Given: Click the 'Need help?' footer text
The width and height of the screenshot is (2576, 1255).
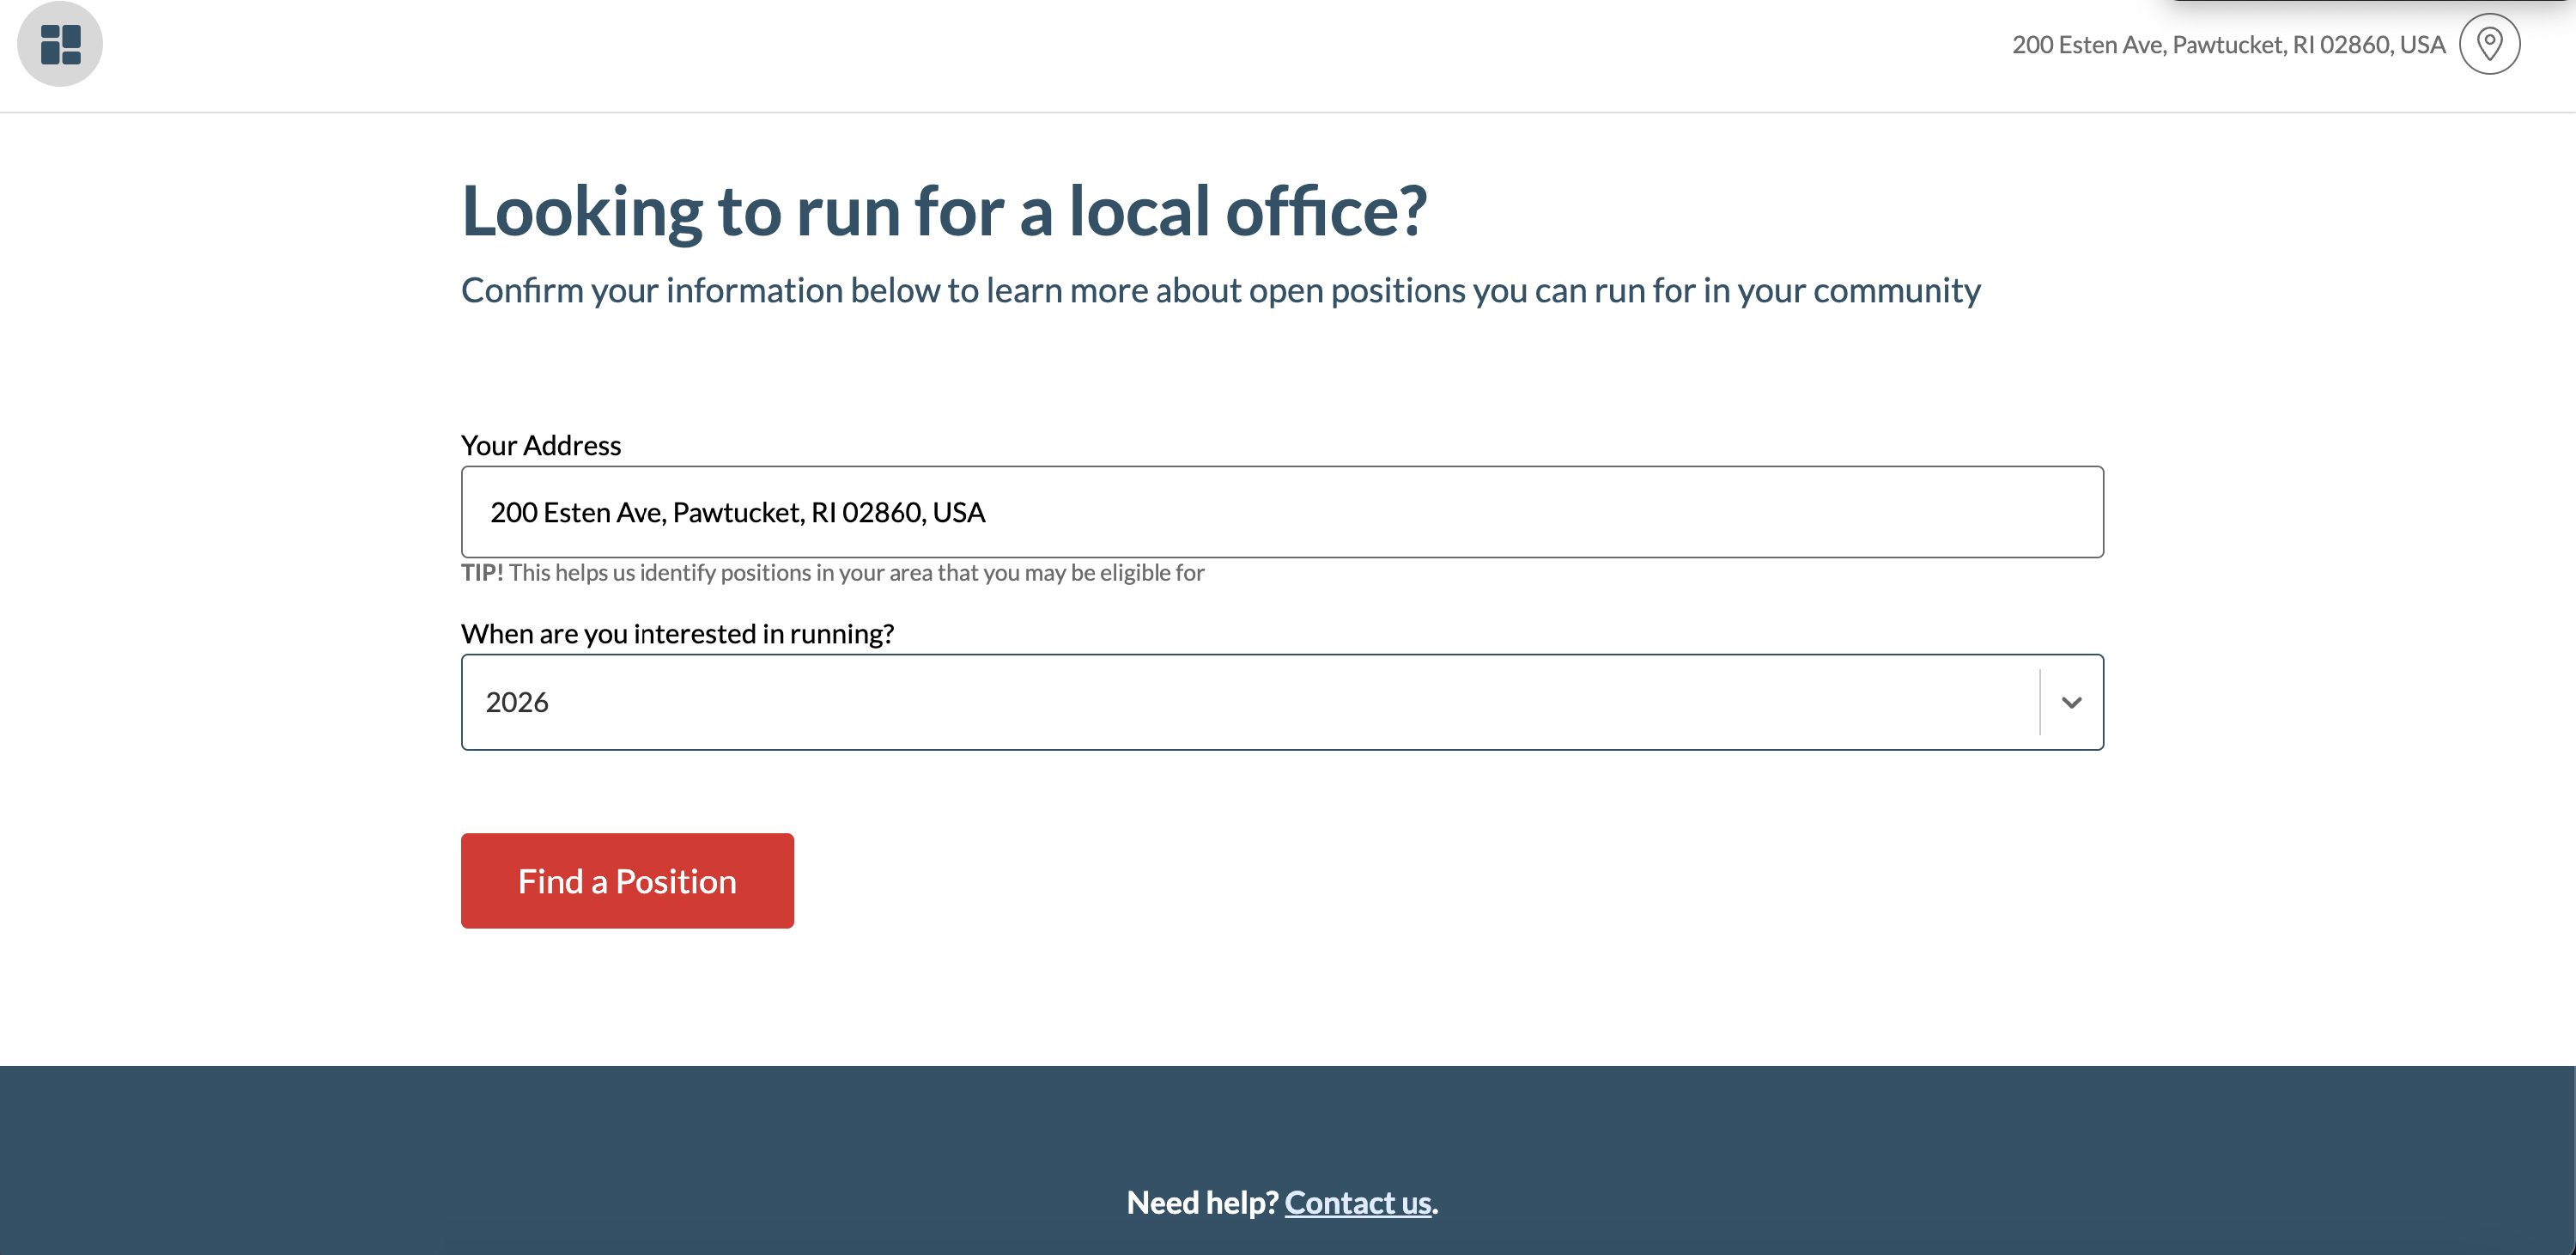Looking at the screenshot, I should (1201, 1202).
